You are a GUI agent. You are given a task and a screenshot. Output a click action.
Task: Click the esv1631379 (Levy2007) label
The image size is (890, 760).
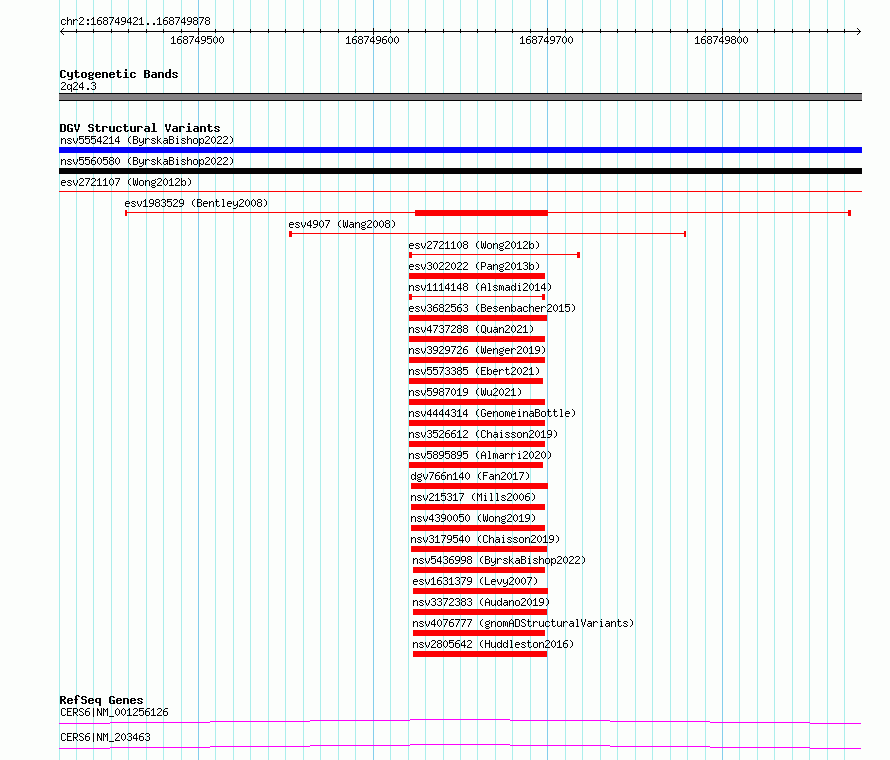(x=475, y=581)
